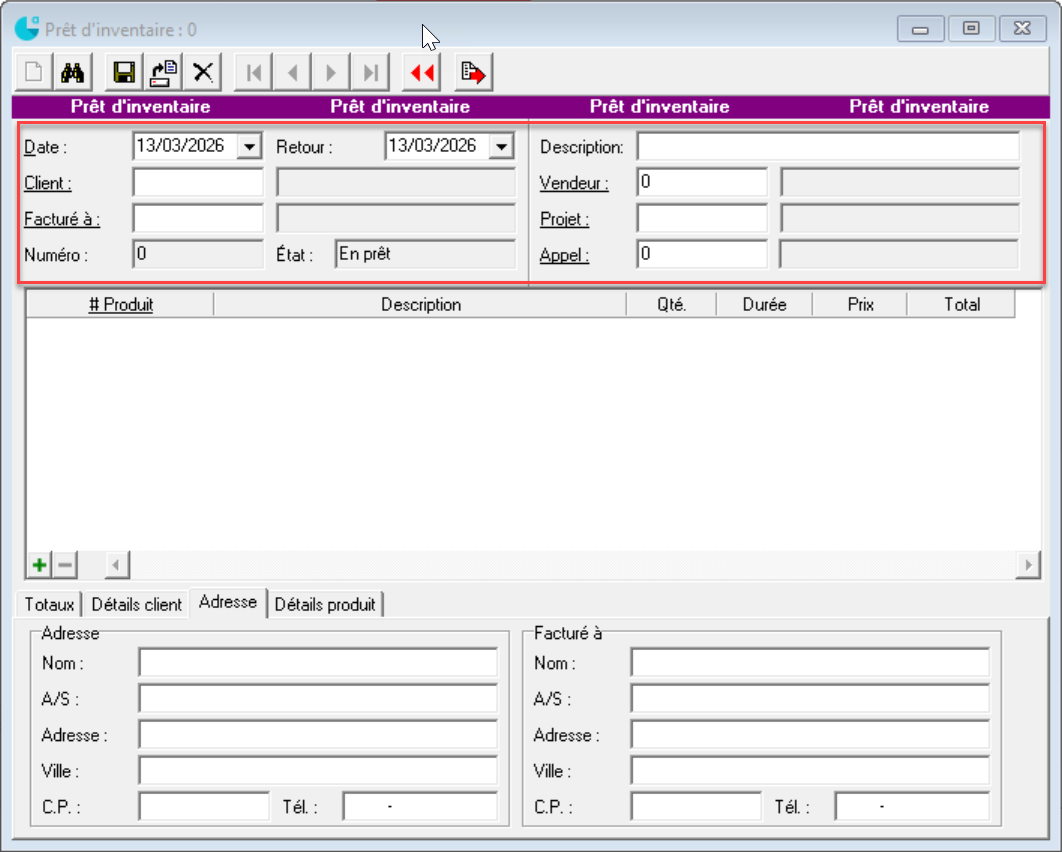Screen dimensions: 1062x852
Task: Focus the Projet input field
Action: click(701, 218)
